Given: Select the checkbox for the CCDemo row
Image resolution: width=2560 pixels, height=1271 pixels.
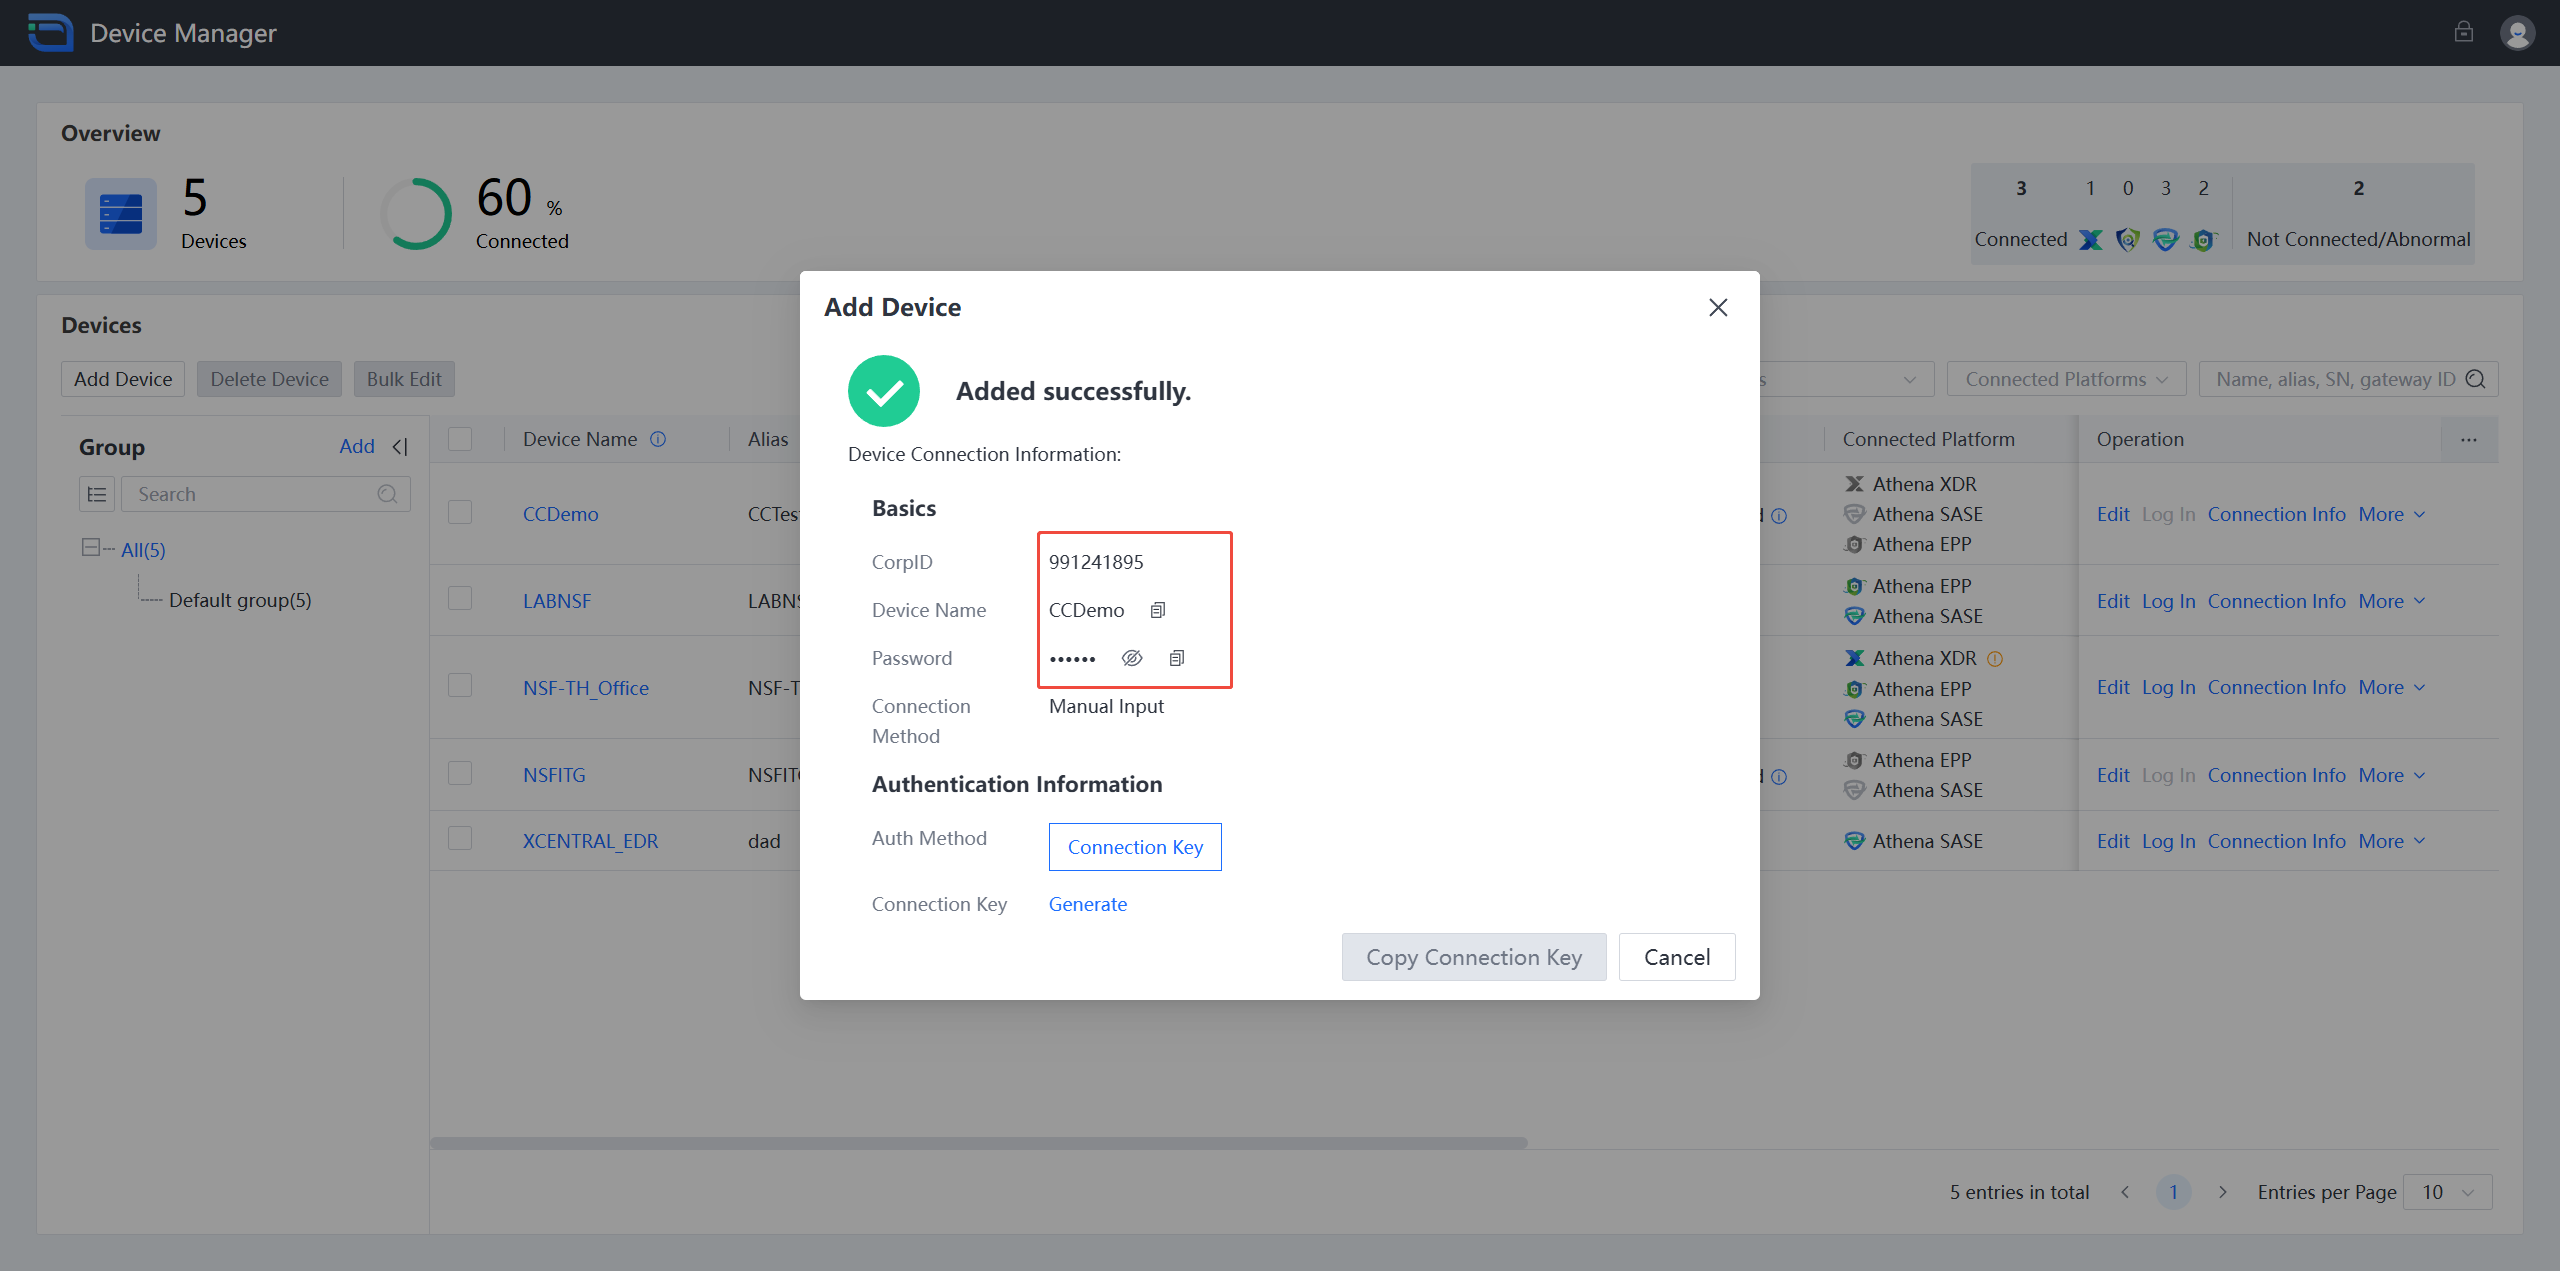Looking at the screenshot, I should click(x=461, y=511).
